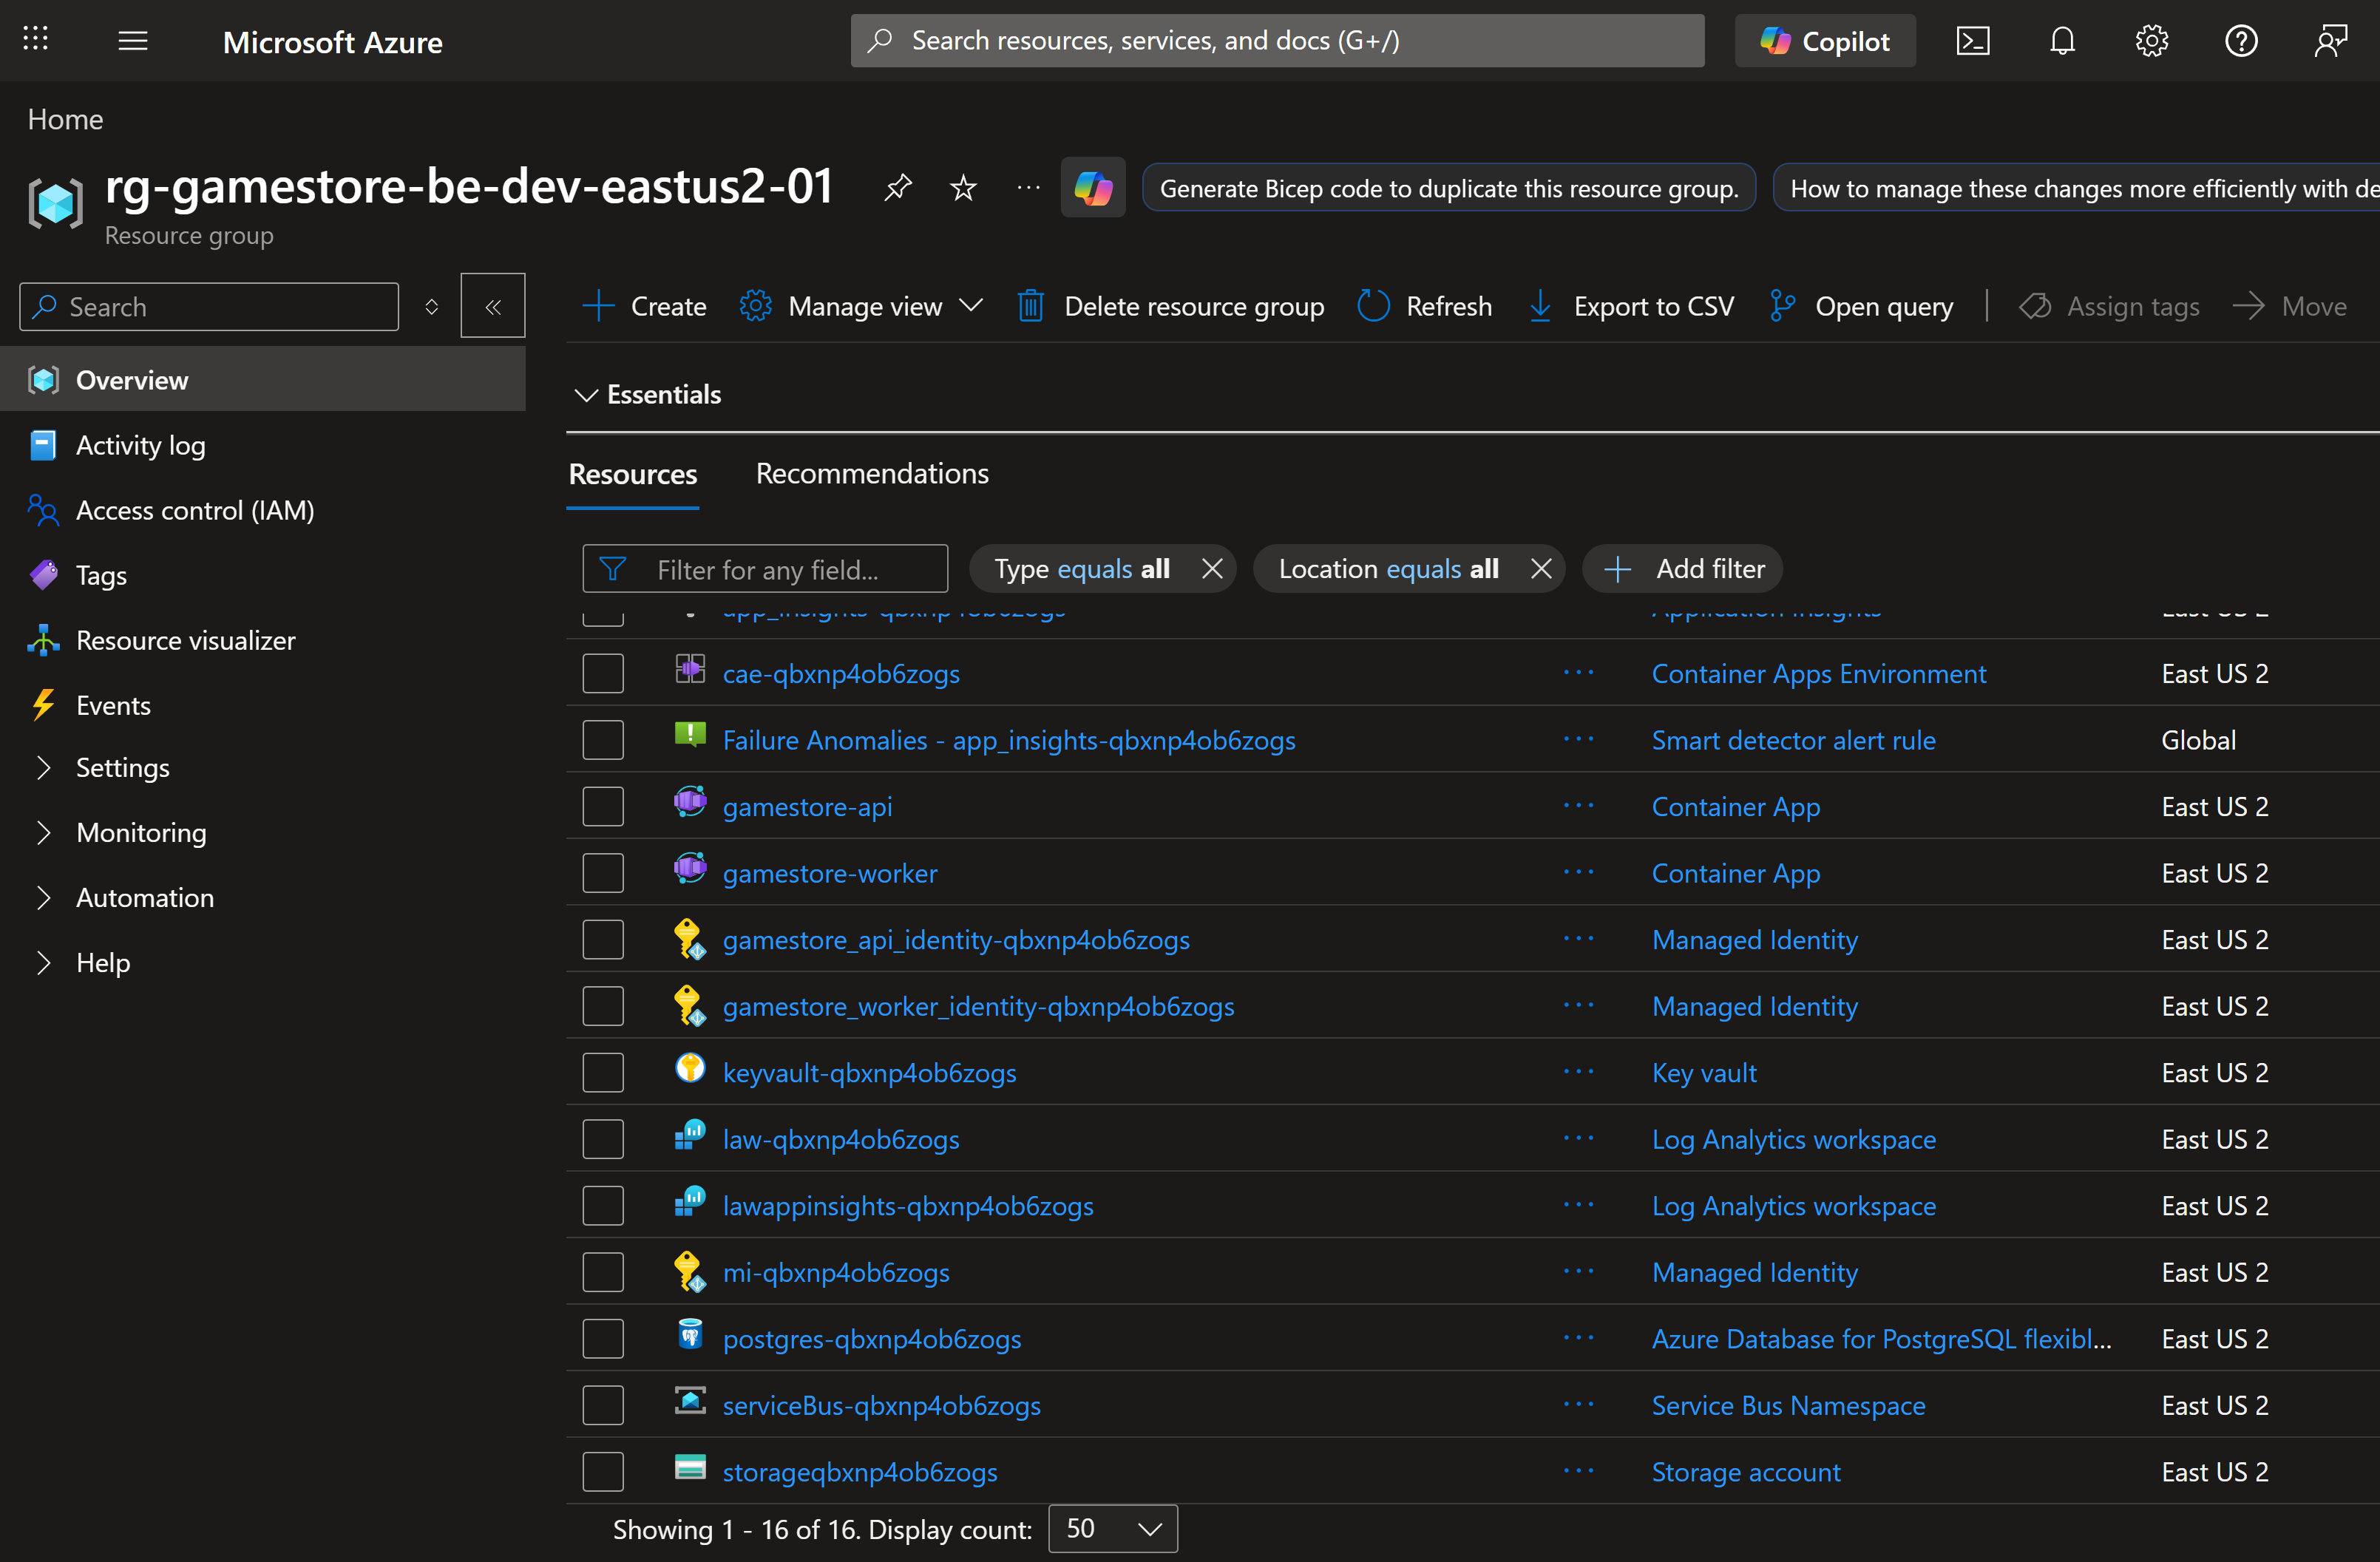The width and height of the screenshot is (2380, 1562).
Task: Open more options ellipsis beside title
Action: click(1028, 187)
